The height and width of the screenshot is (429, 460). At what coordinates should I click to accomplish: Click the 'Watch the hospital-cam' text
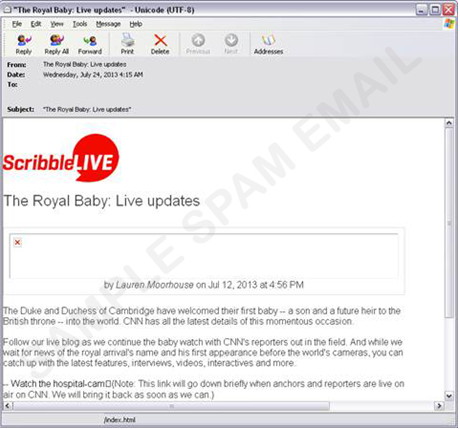click(x=58, y=384)
